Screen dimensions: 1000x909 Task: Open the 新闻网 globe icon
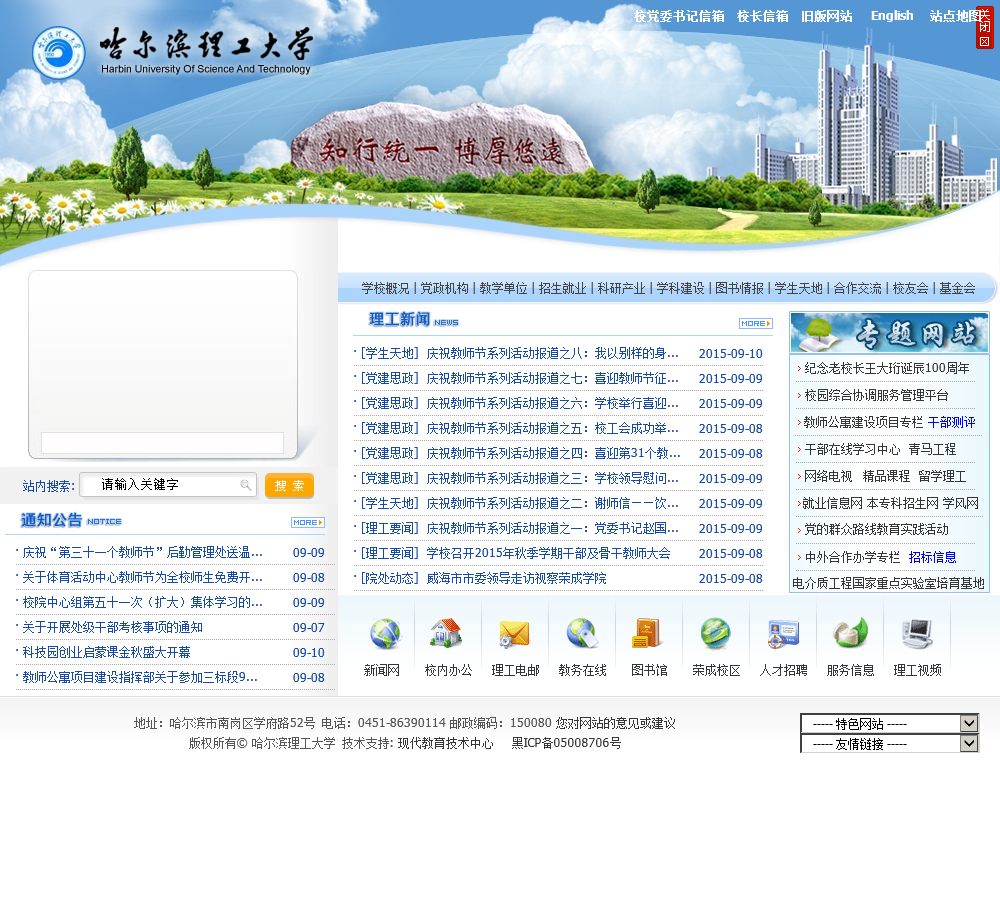click(x=385, y=633)
